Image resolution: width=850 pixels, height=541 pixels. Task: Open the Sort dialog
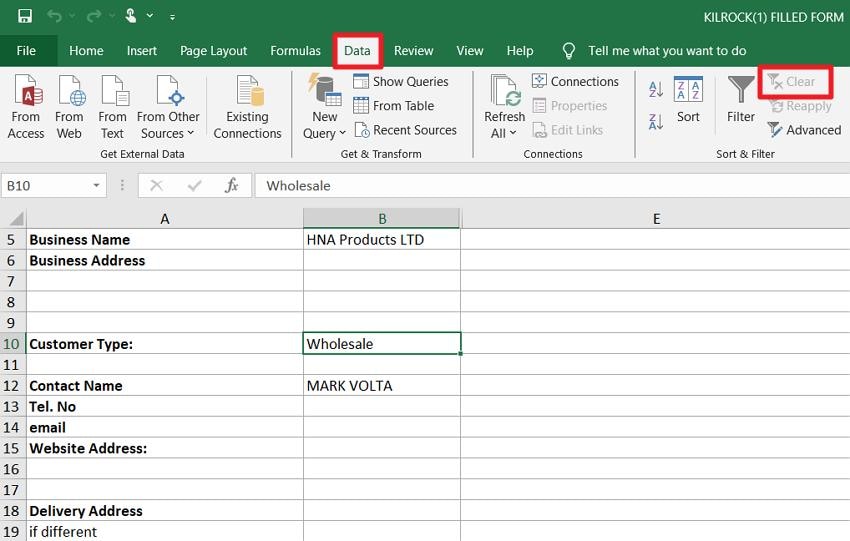[x=688, y=100]
